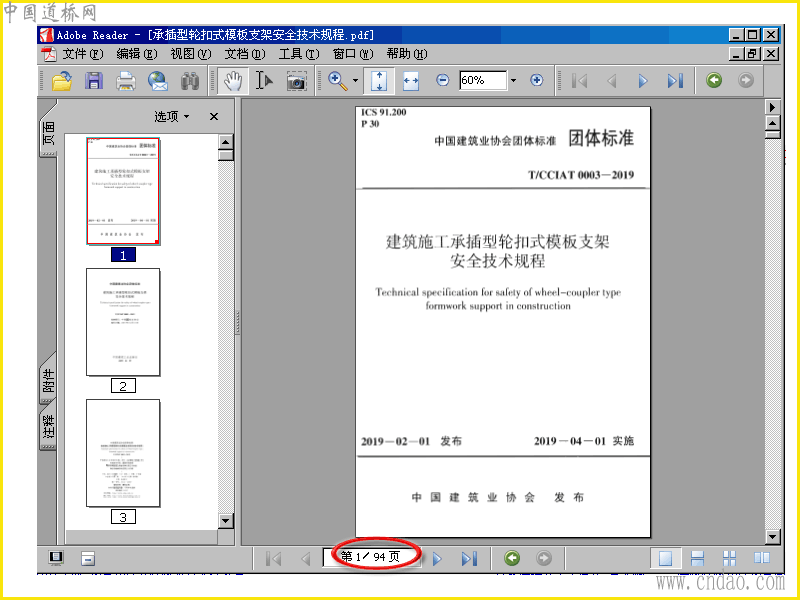Open the 帮助(H) menu

click(x=407, y=54)
